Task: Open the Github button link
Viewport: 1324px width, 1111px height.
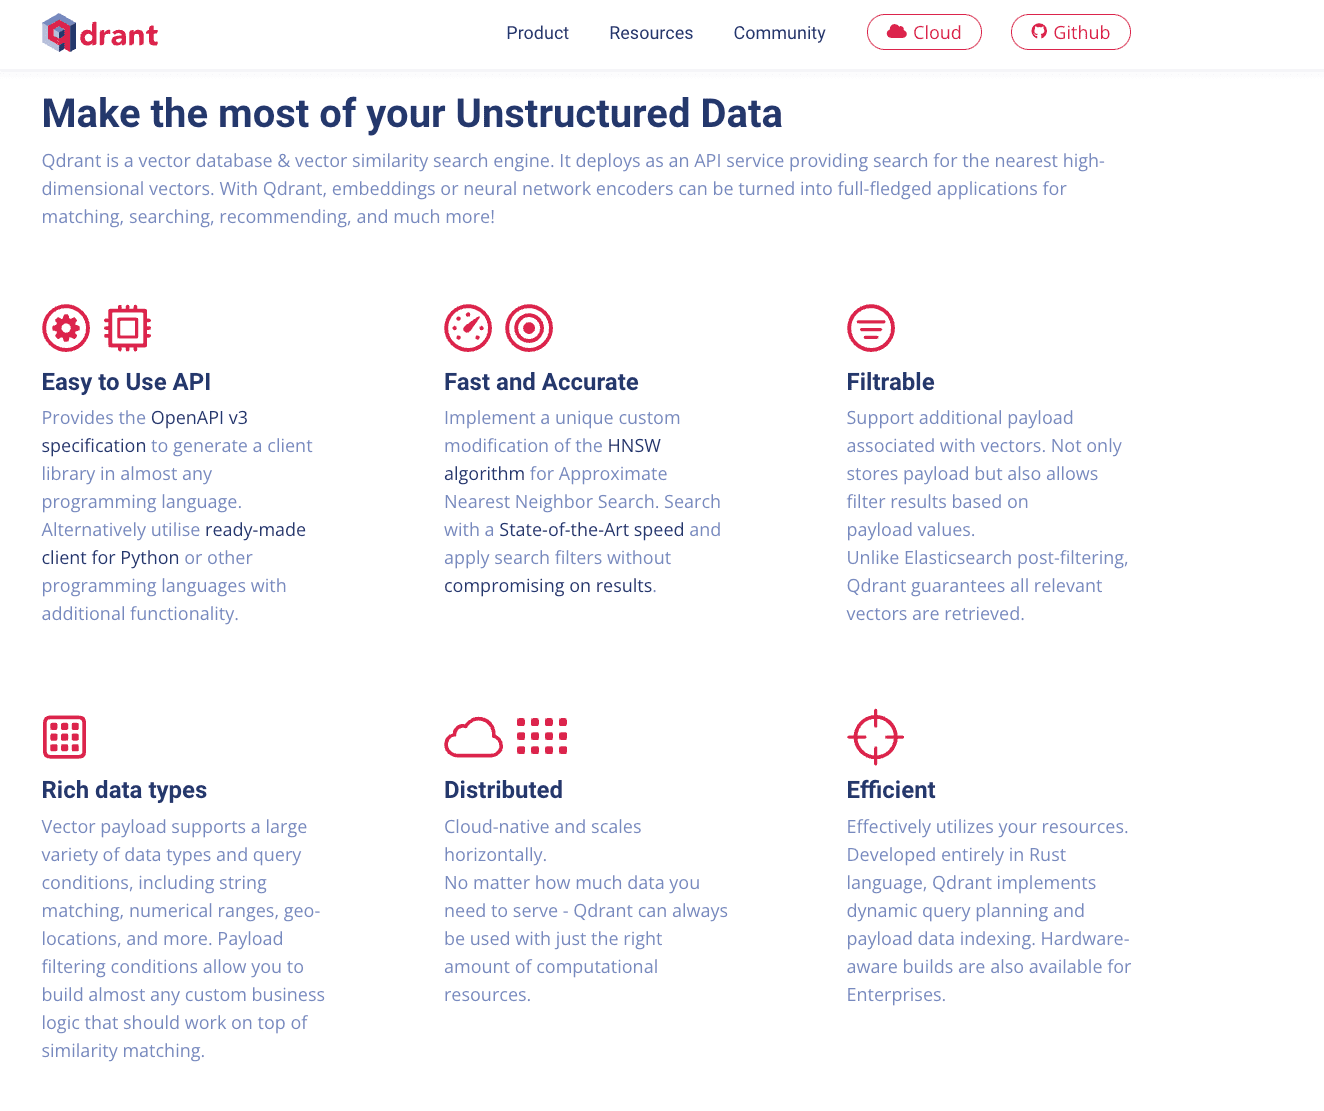Action: pos(1070,32)
